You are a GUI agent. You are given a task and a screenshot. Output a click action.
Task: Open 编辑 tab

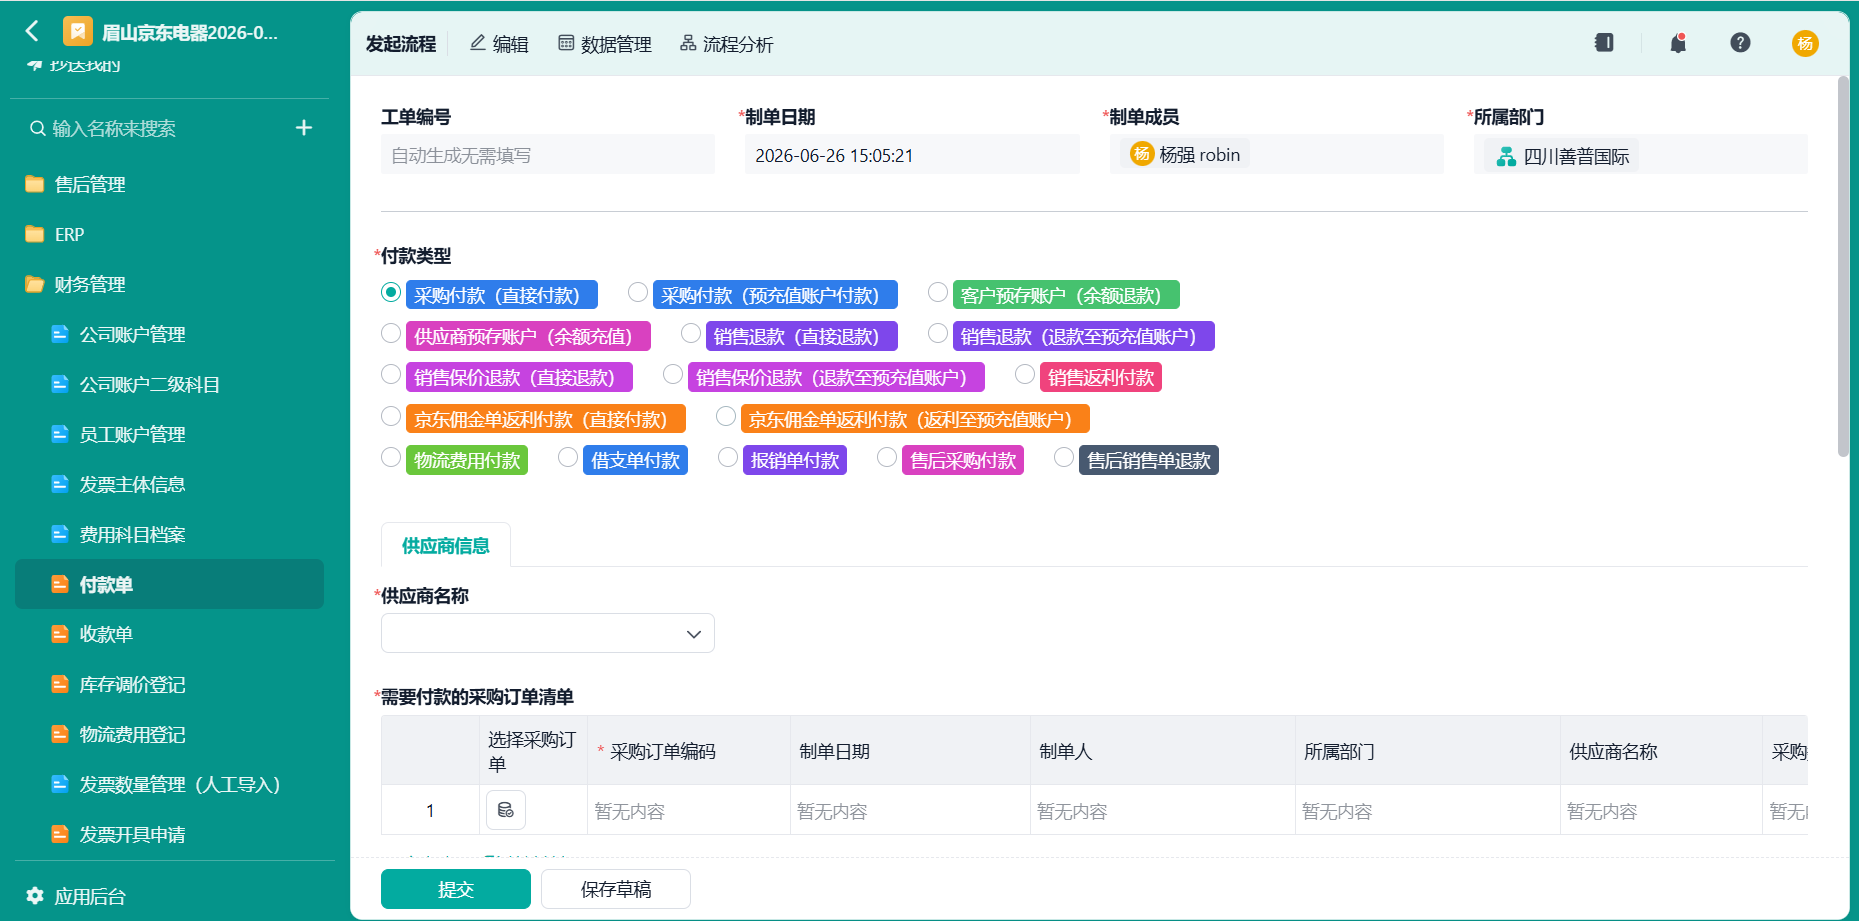pyautogui.click(x=499, y=44)
